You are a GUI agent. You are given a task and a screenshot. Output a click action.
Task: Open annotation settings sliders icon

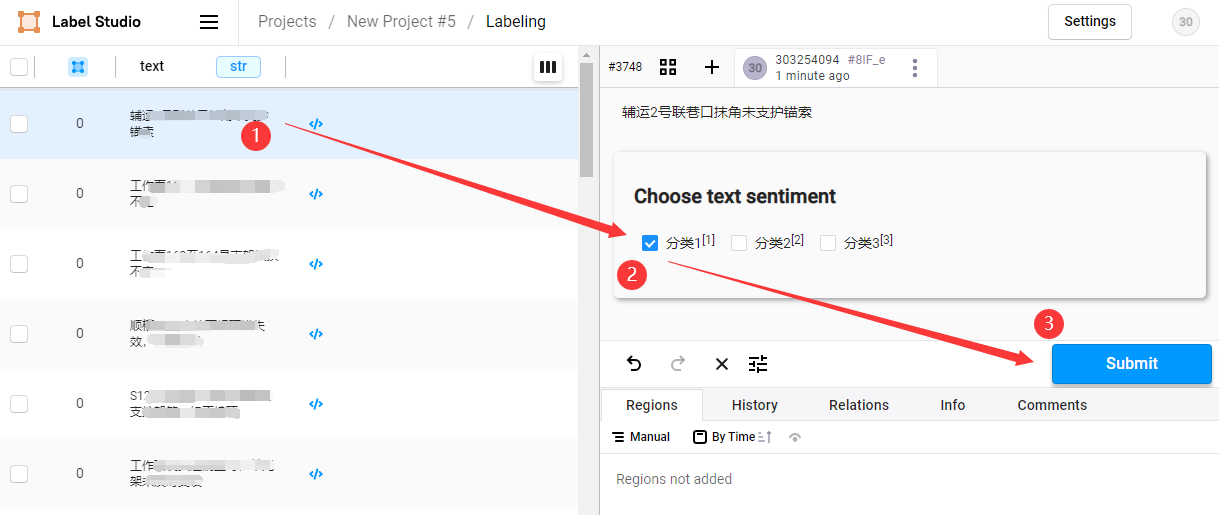click(759, 364)
